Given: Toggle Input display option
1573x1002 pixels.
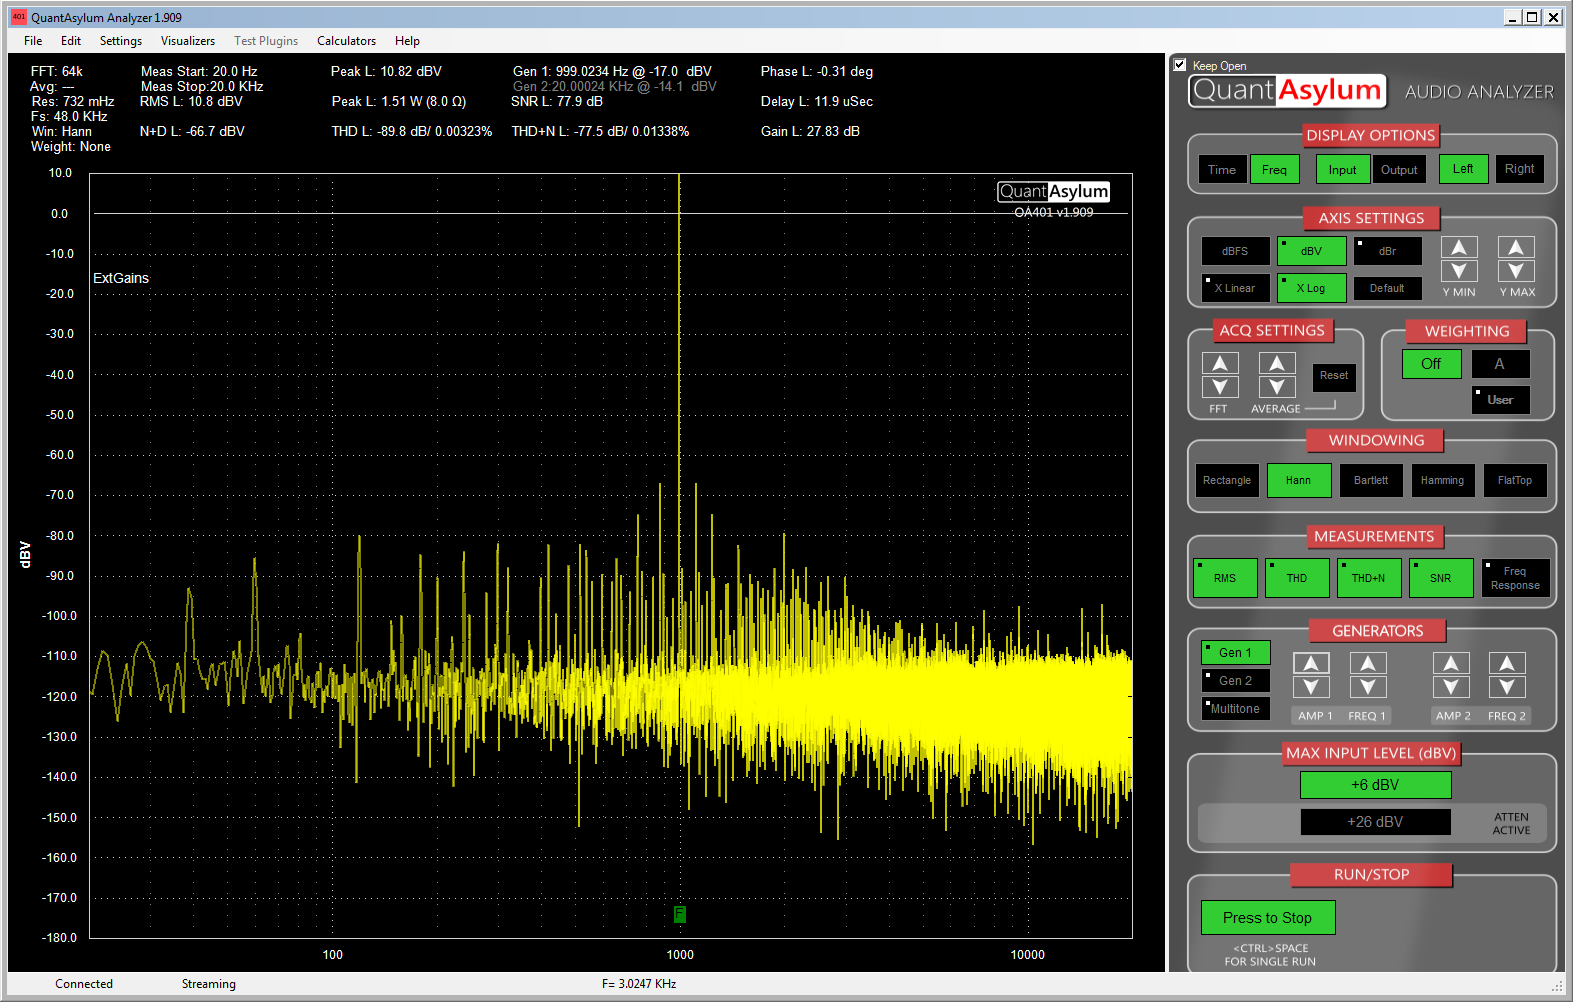Looking at the screenshot, I should tap(1343, 170).
